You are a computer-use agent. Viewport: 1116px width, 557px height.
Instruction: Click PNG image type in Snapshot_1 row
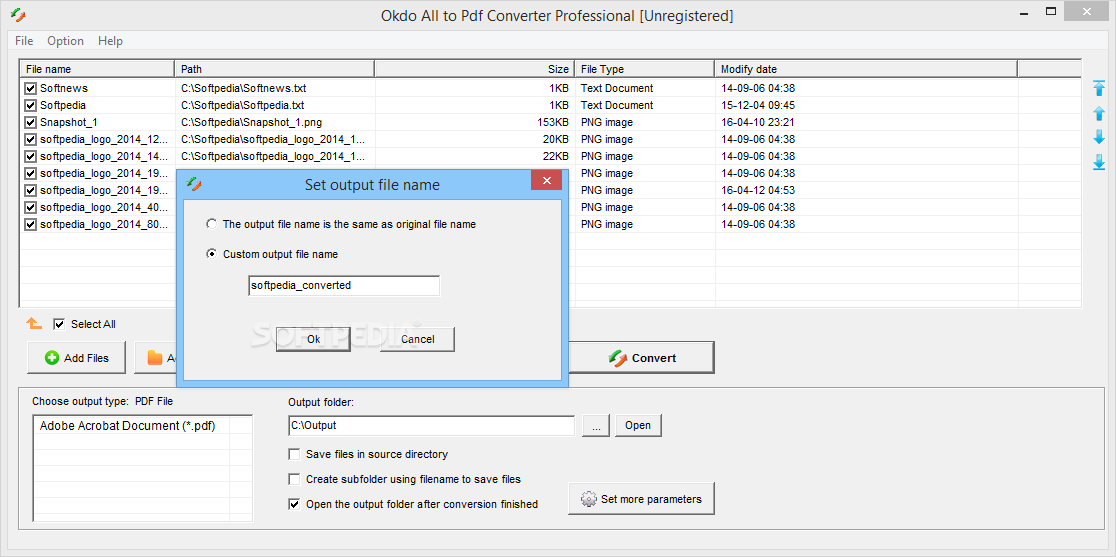[606, 122]
